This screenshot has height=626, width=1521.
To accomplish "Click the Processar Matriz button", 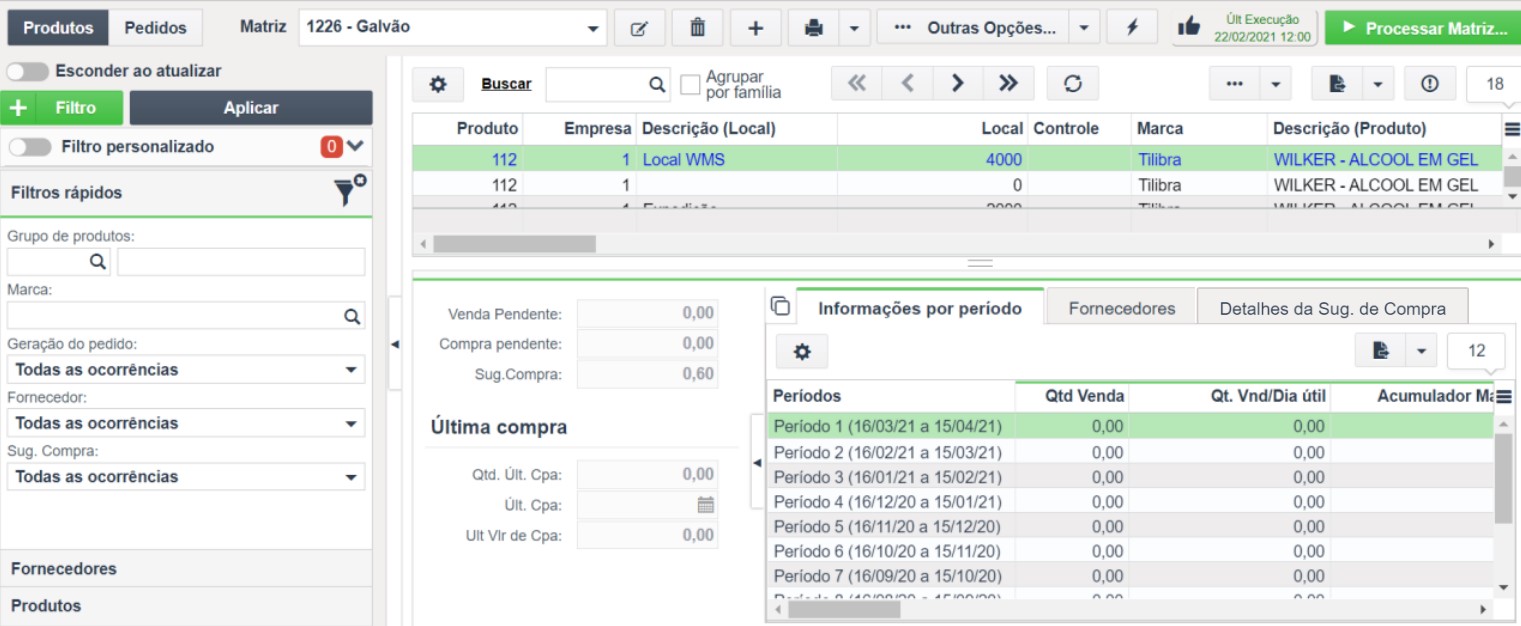I will point(1424,28).
